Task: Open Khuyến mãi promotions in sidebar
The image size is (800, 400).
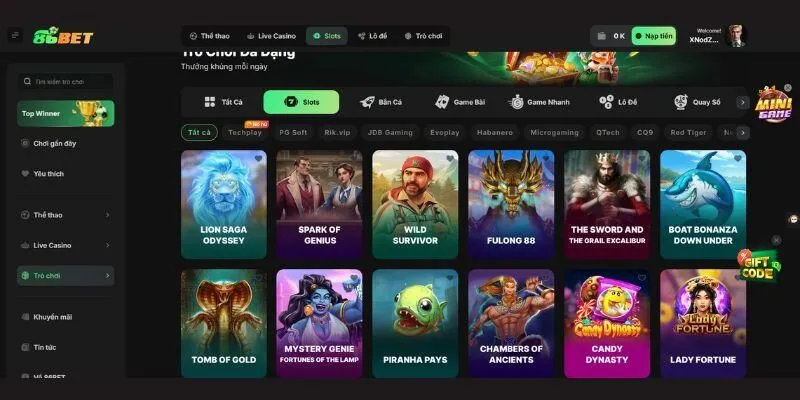Action: [66, 317]
